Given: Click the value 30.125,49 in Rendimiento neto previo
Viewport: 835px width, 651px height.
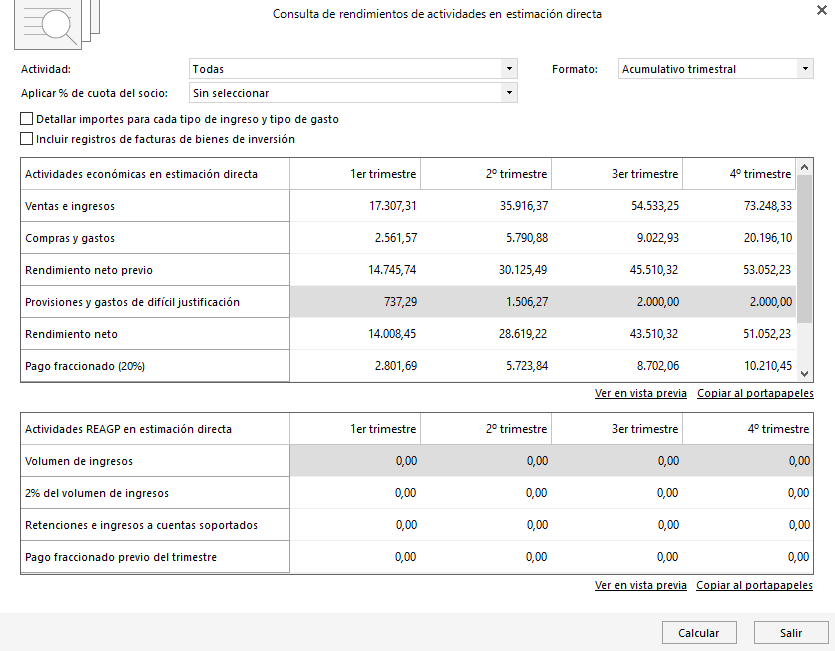Looking at the screenshot, I should 523,270.
